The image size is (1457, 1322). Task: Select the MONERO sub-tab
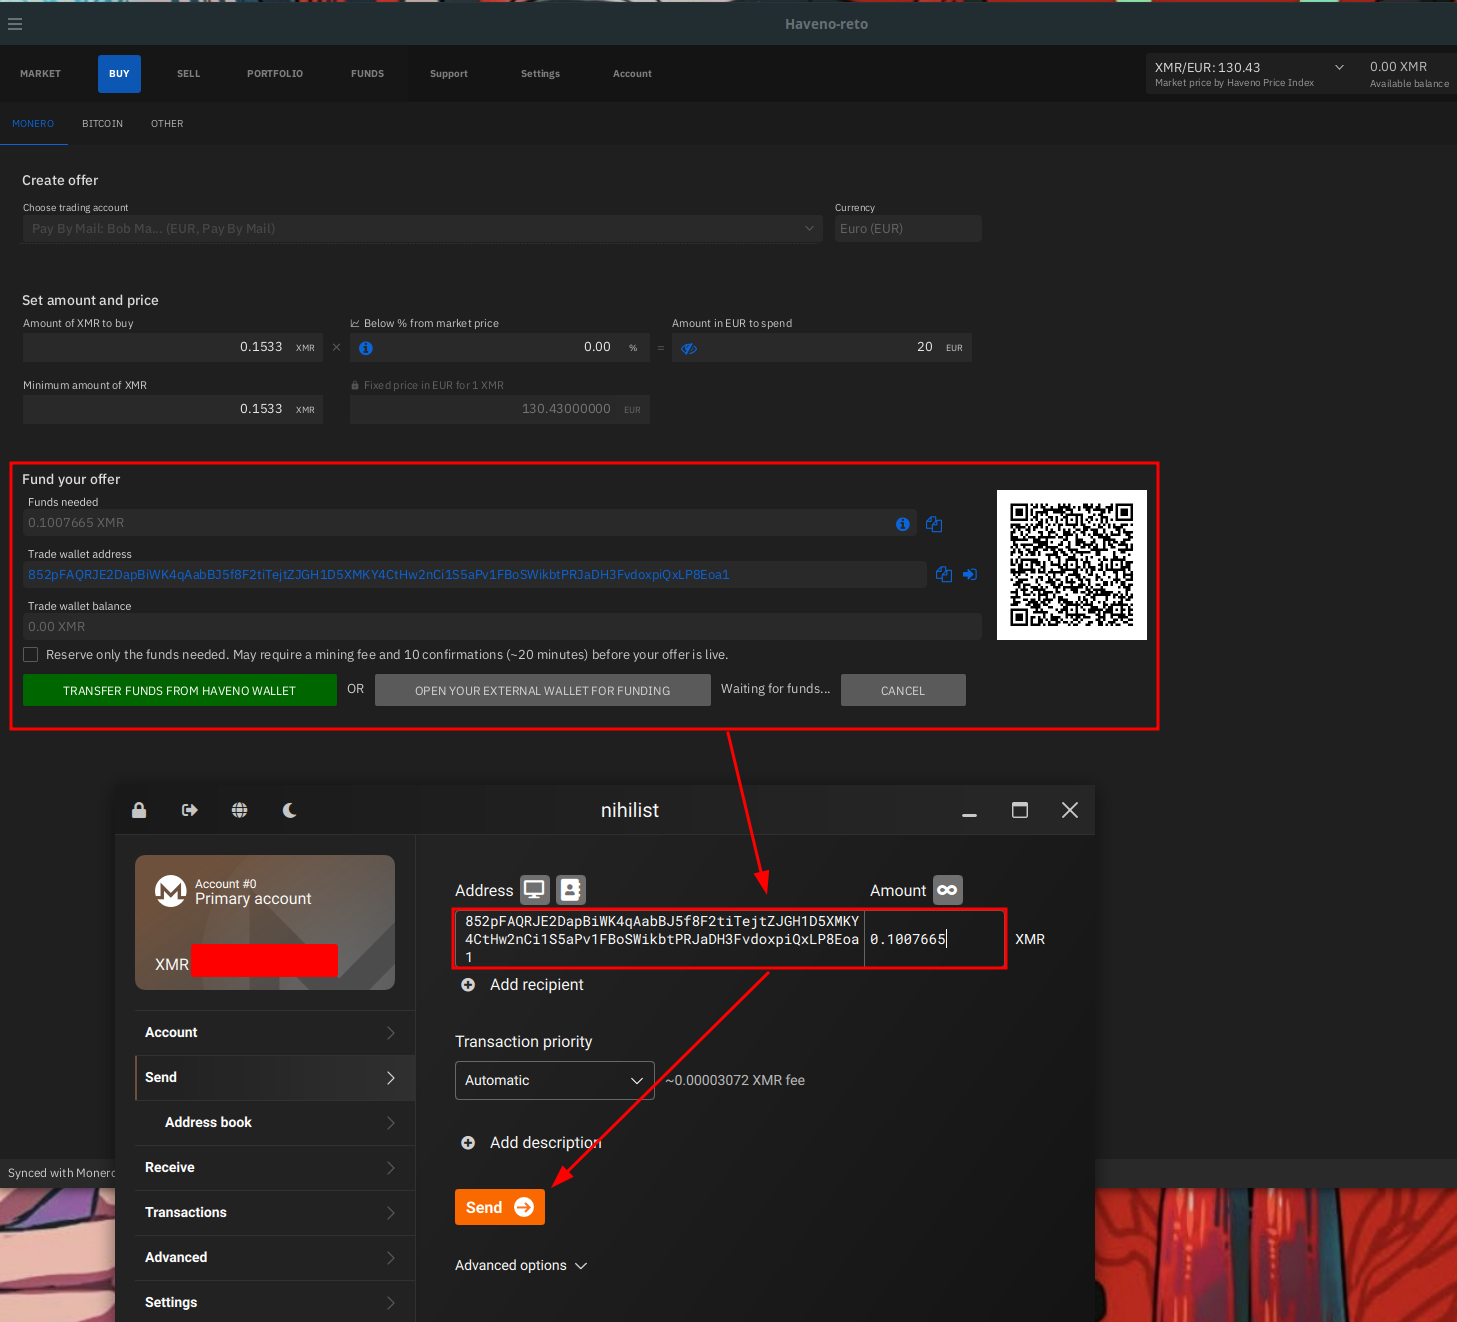33,124
